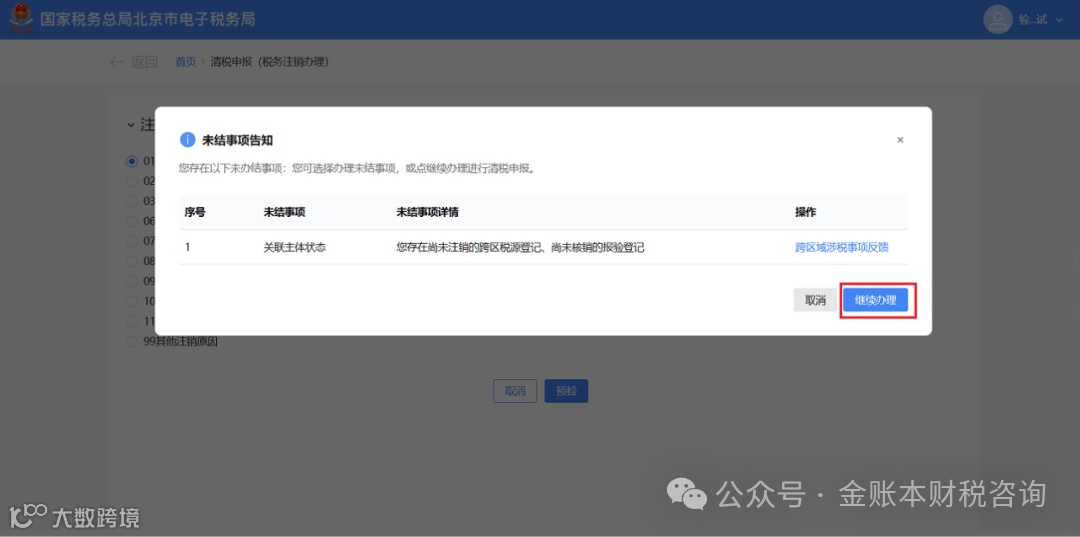The image size is (1080, 537).
Task: Select the 09 radio option
Action: (x=132, y=281)
